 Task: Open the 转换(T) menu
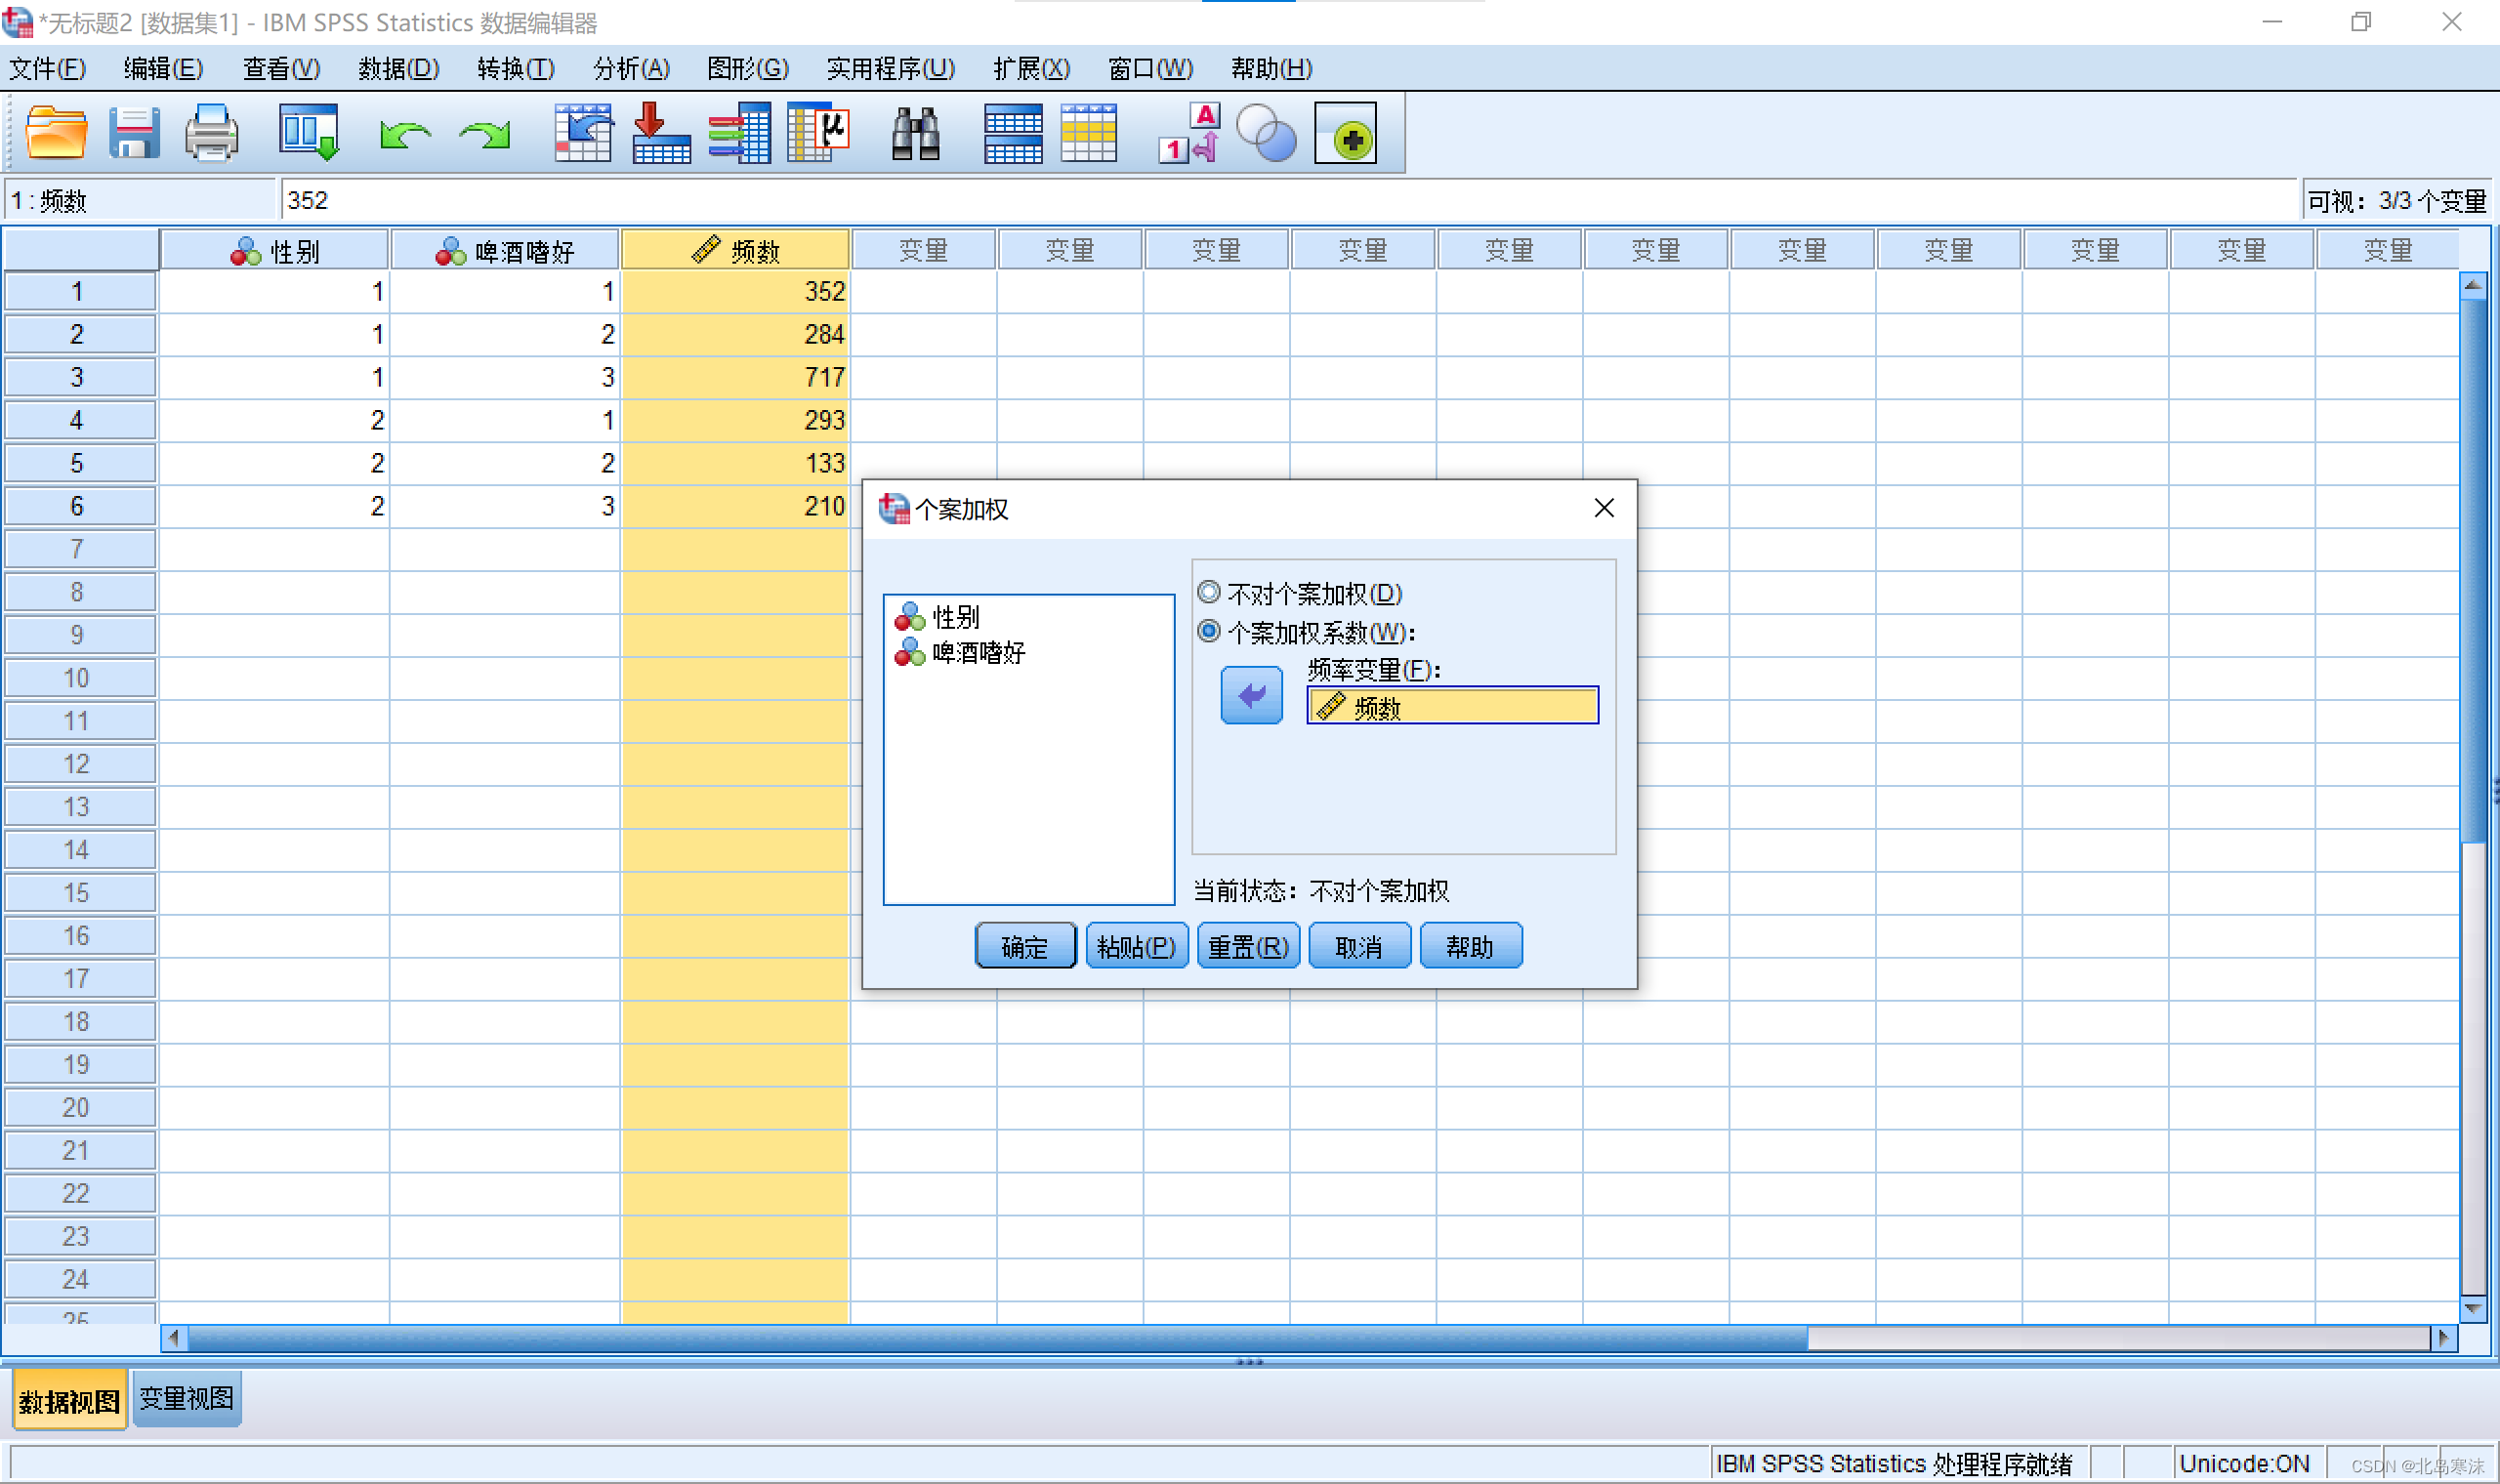pyautogui.click(x=515, y=69)
